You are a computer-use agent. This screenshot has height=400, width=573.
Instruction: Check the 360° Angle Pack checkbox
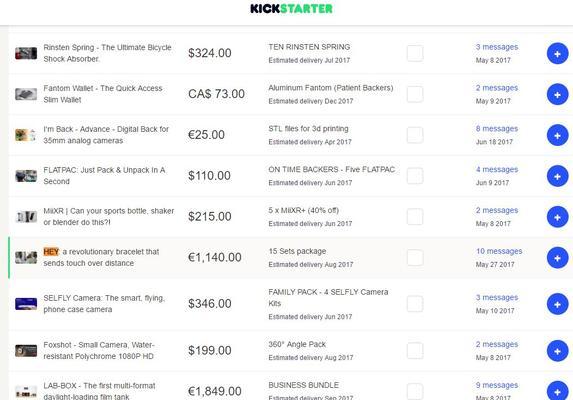point(415,351)
